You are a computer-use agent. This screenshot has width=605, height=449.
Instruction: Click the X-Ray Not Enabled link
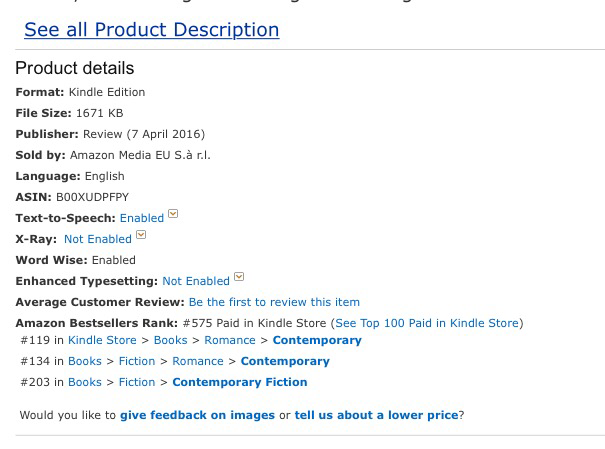tap(98, 239)
